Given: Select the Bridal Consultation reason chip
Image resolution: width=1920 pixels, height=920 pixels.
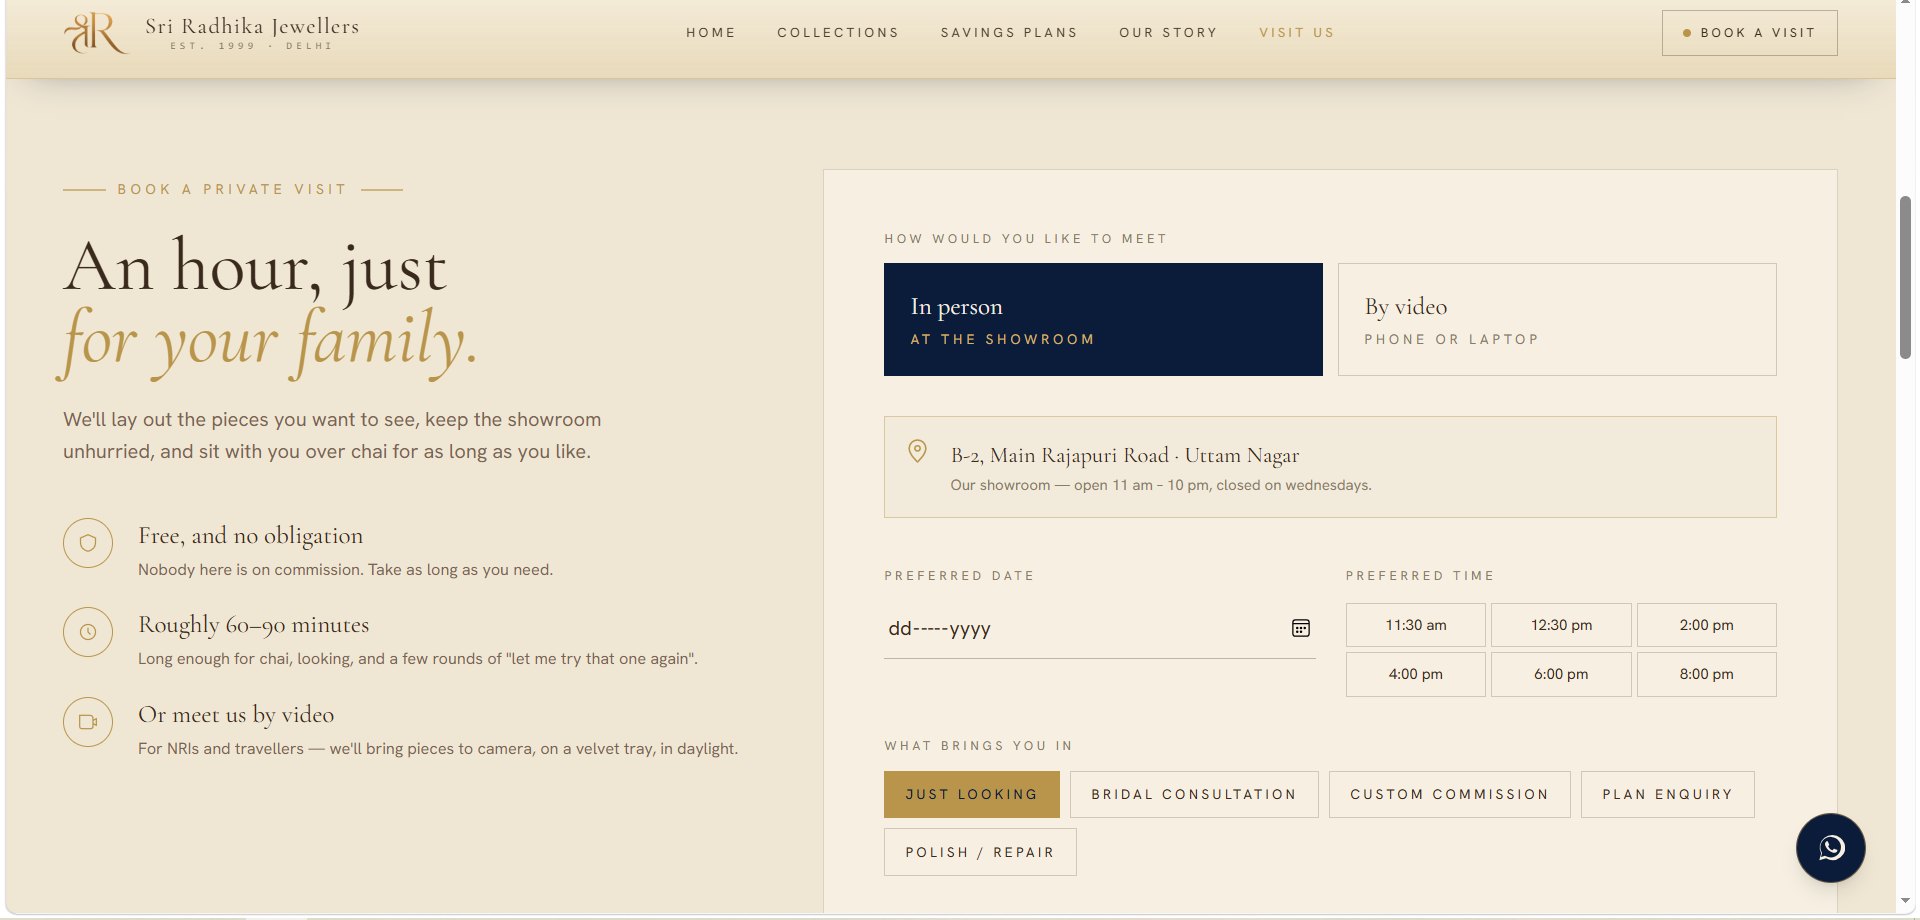Looking at the screenshot, I should tap(1194, 794).
